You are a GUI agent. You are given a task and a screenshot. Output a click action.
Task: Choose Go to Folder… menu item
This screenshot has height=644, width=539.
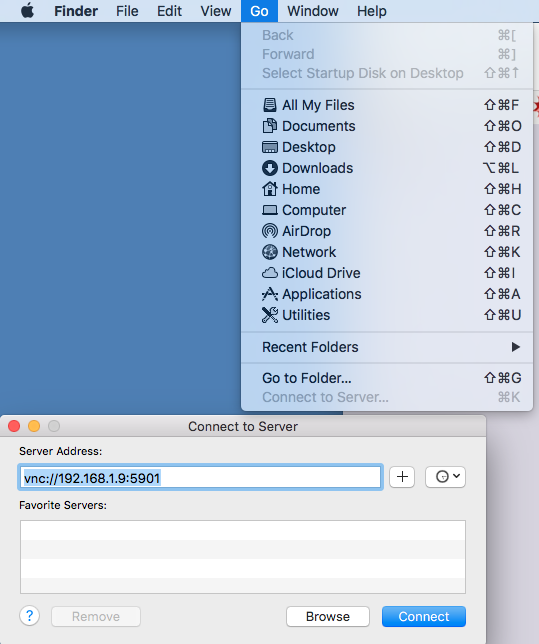[x=387, y=378]
